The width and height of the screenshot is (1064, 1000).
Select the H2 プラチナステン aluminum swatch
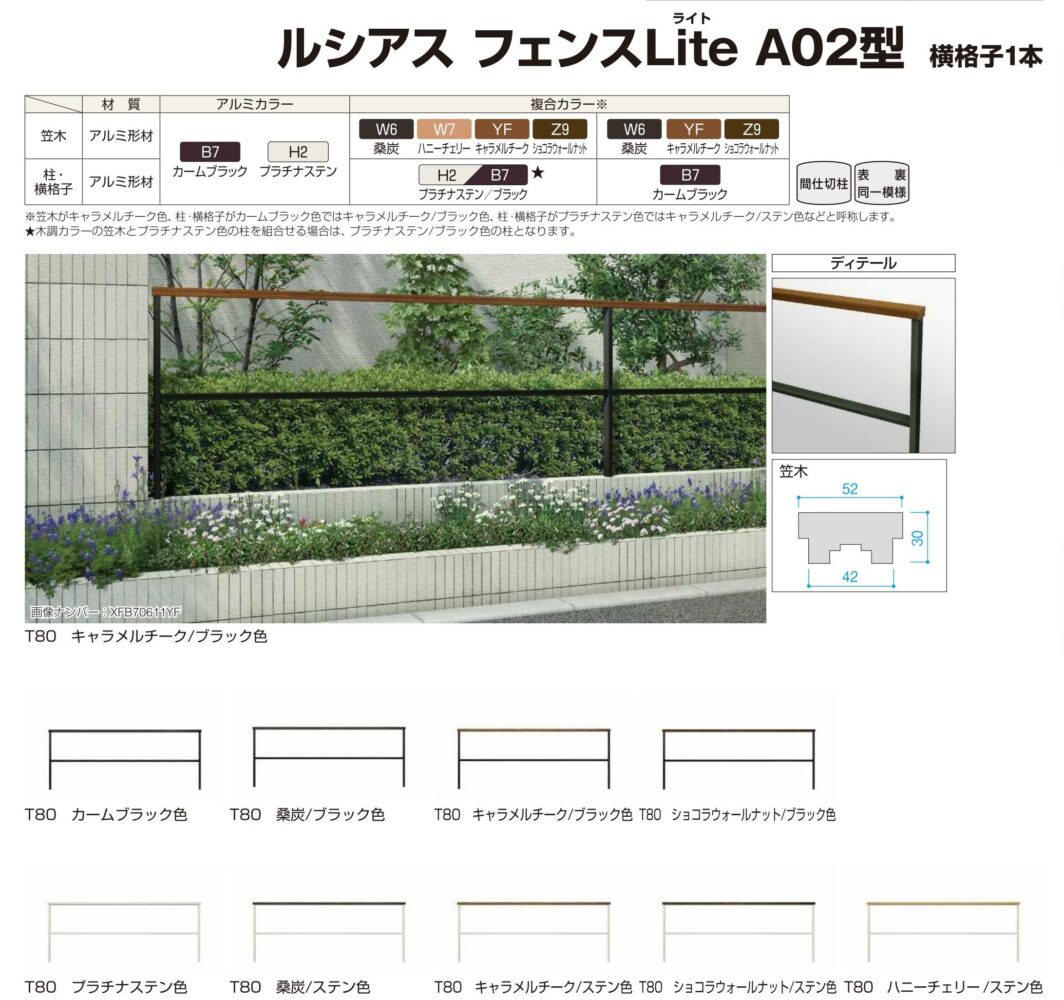click(x=298, y=151)
